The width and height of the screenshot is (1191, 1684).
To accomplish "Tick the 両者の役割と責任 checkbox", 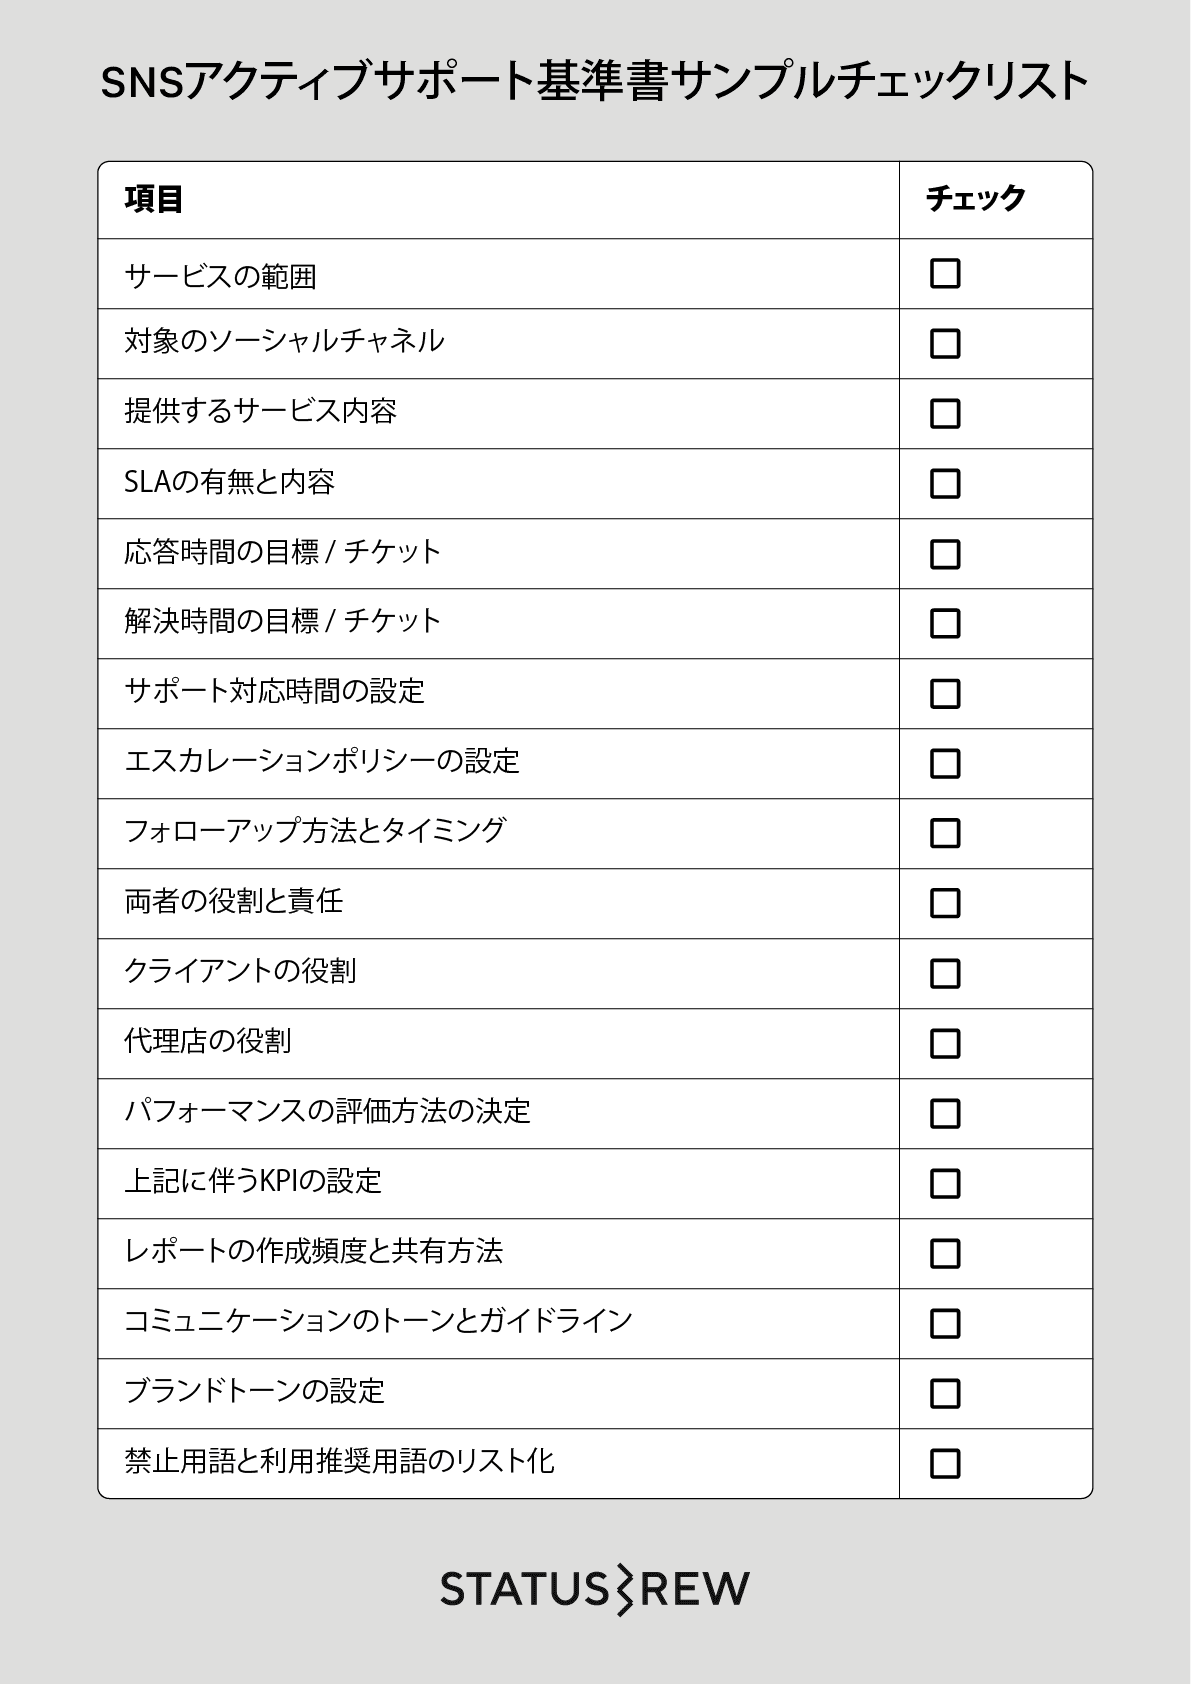I will point(945,904).
